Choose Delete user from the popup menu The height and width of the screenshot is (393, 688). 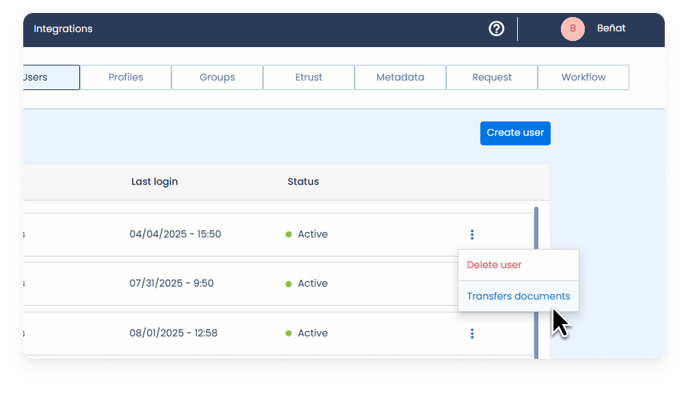(519, 265)
